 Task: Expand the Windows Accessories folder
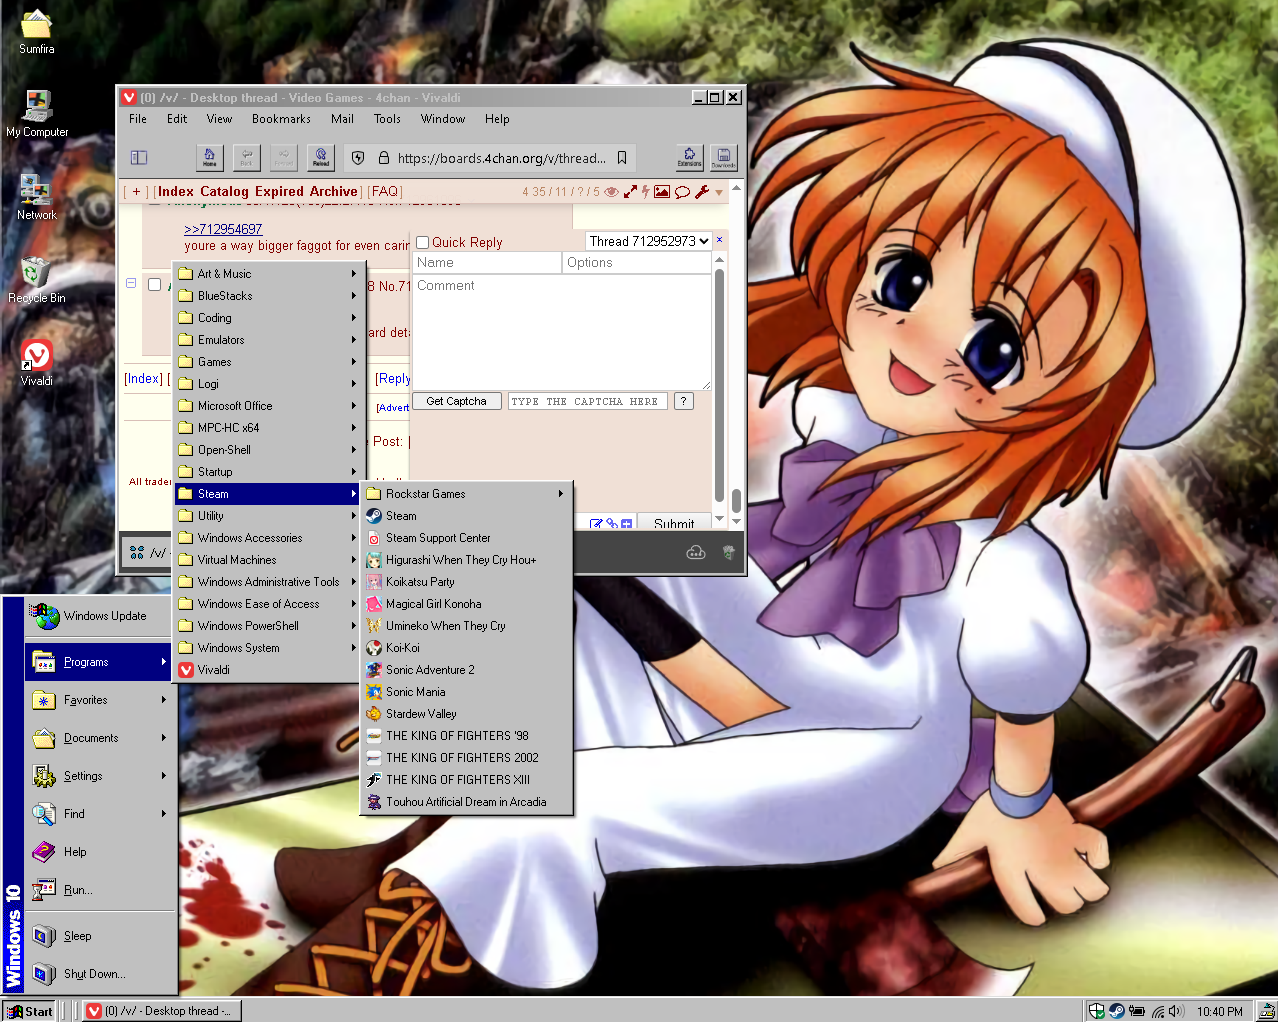pyautogui.click(x=268, y=538)
